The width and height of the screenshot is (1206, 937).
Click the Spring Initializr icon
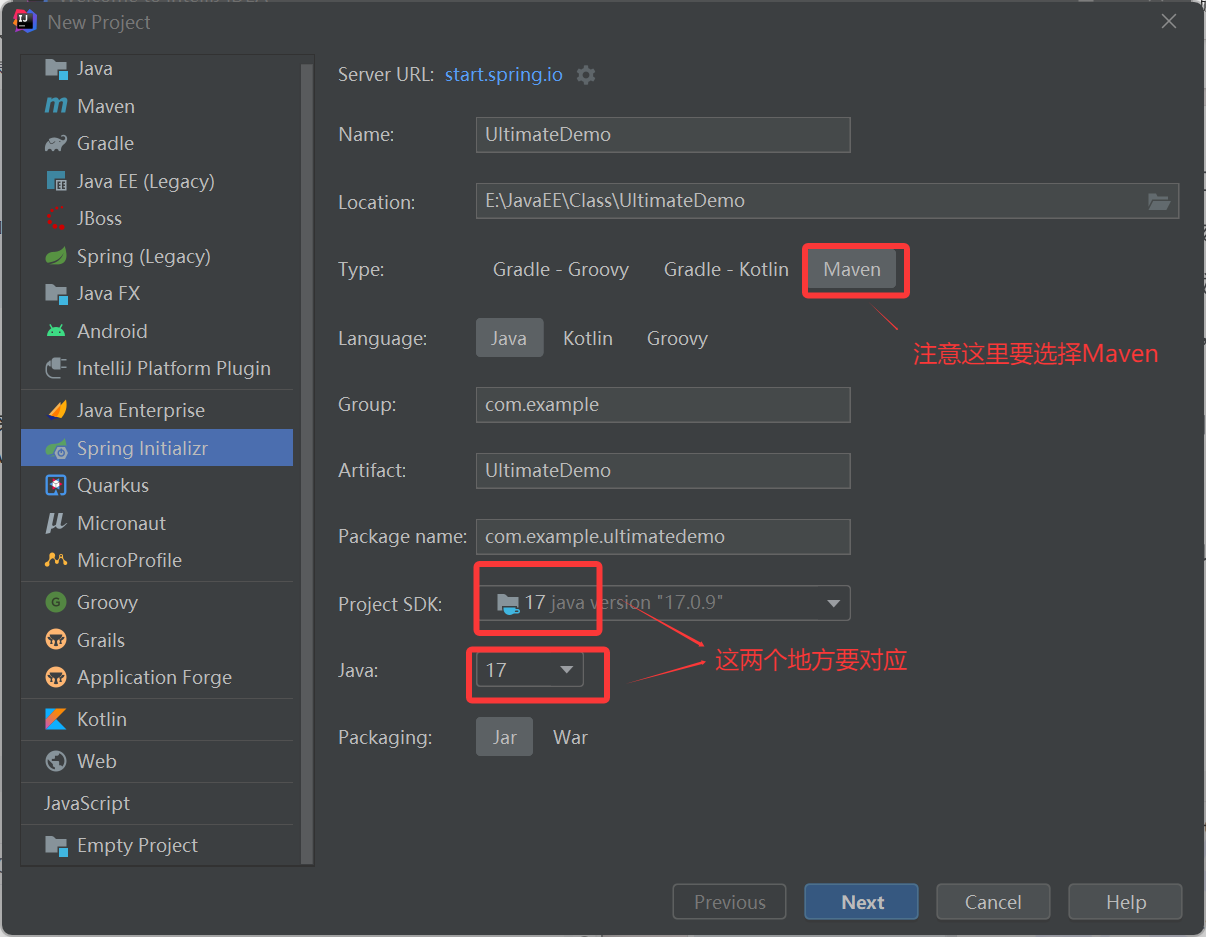[56, 448]
